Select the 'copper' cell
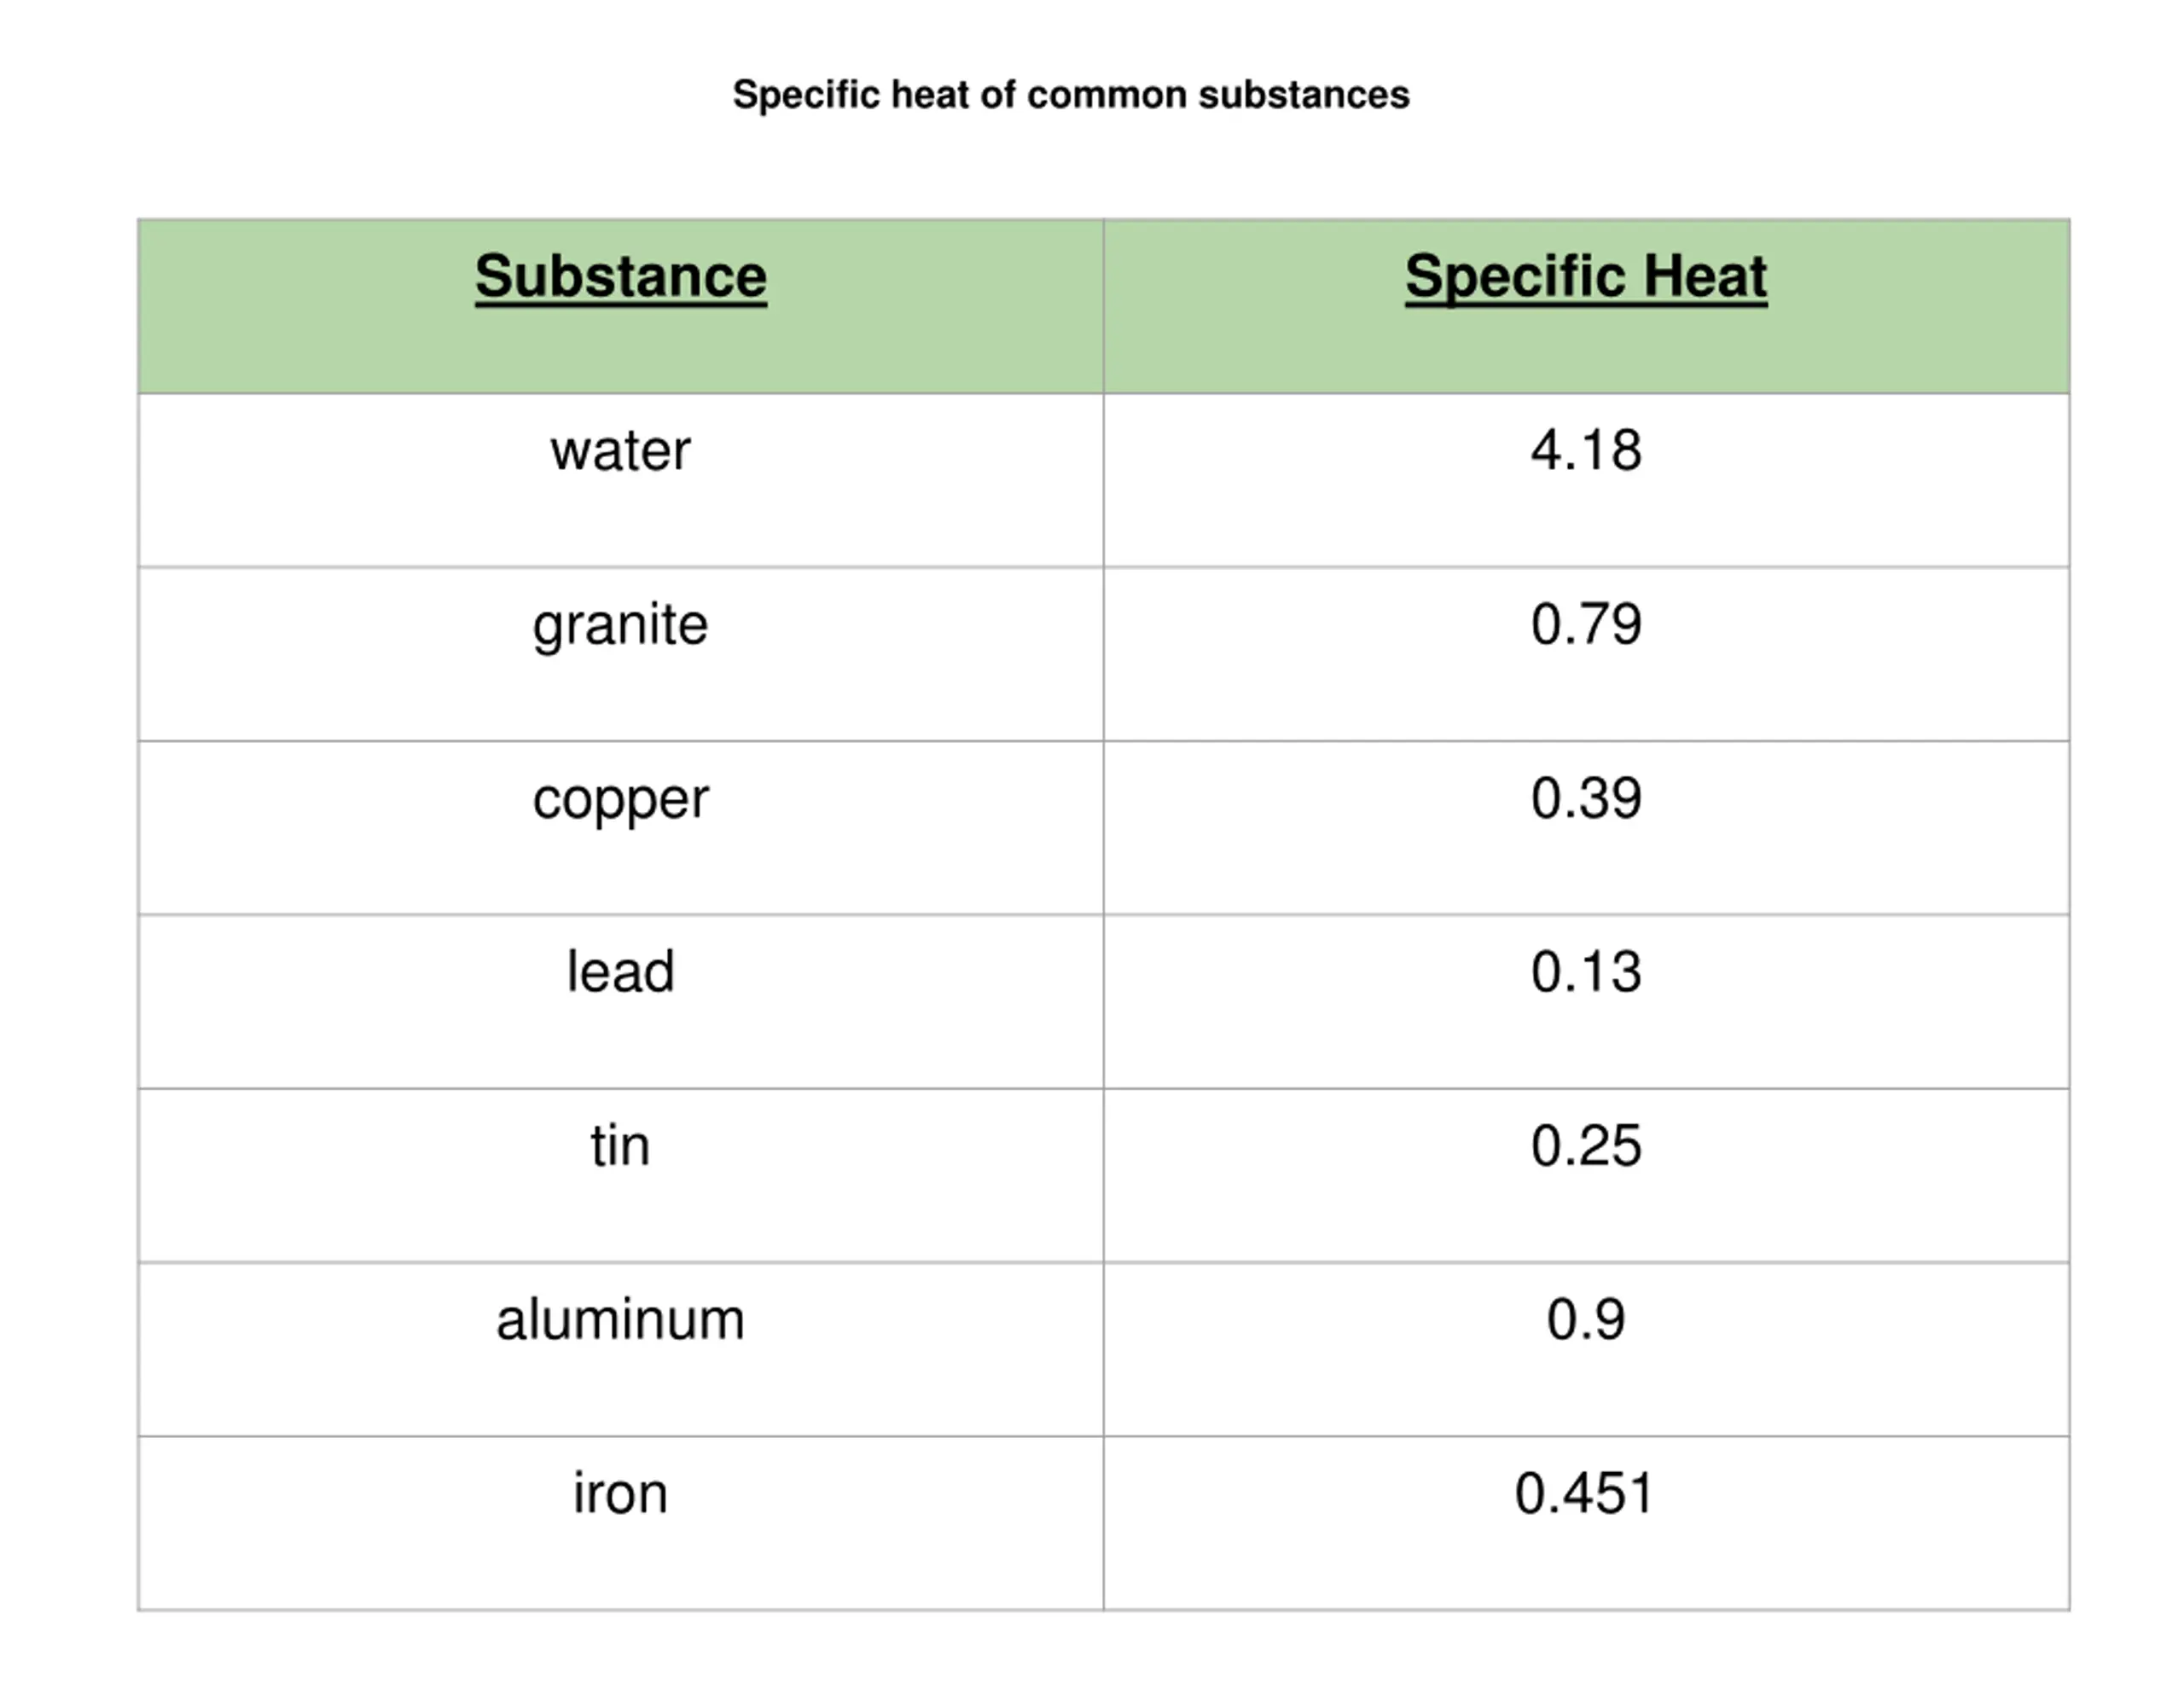2184x1687 pixels. coord(621,828)
